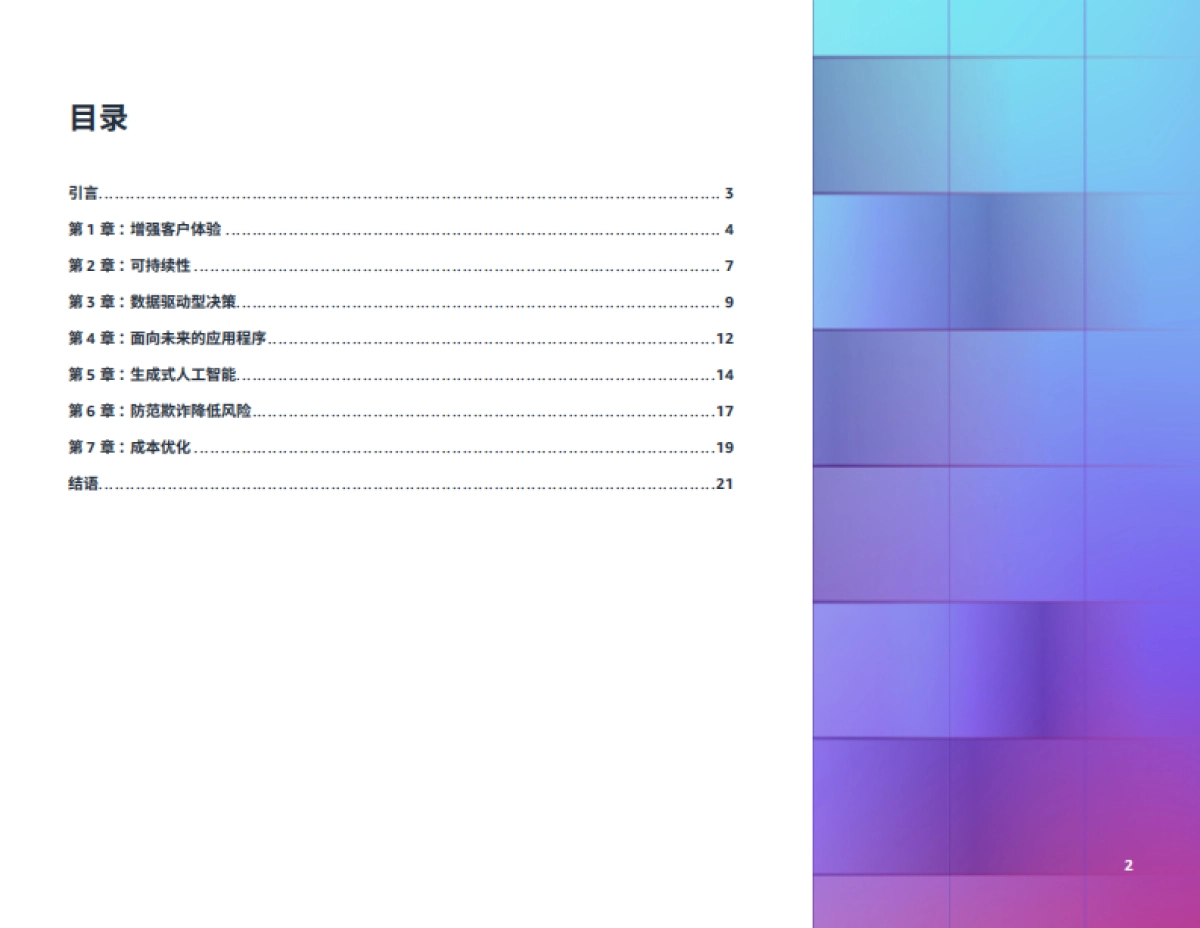1200x928 pixels.
Task: Select page number 12 in contents list
Action: click(x=725, y=338)
